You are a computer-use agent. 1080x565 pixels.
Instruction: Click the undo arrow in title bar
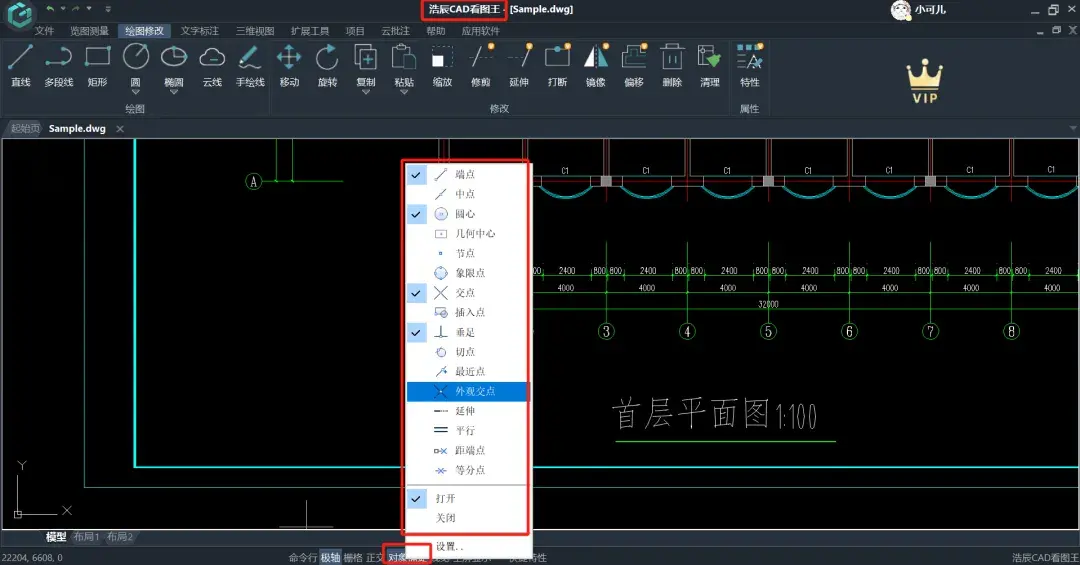[x=50, y=9]
